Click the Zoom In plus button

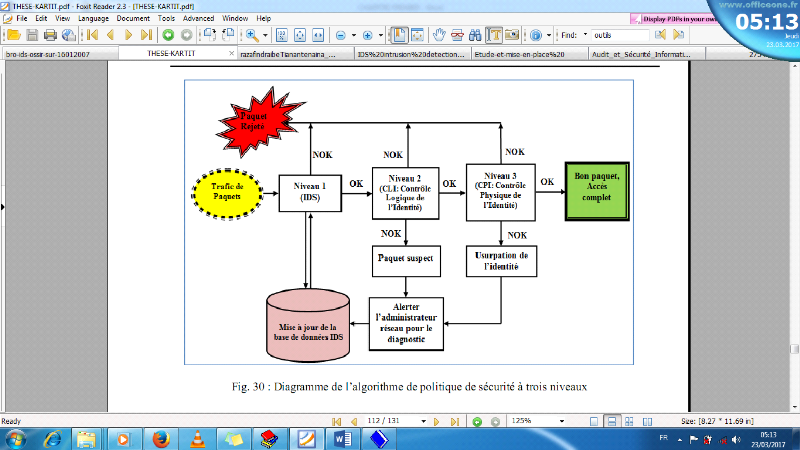click(367, 35)
